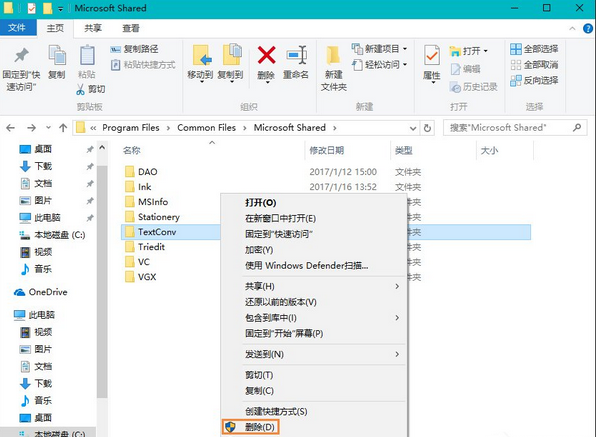Click the Properties (属性) checkmark icon
Image resolution: width=597 pixels, height=437 pixels.
[x=432, y=56]
